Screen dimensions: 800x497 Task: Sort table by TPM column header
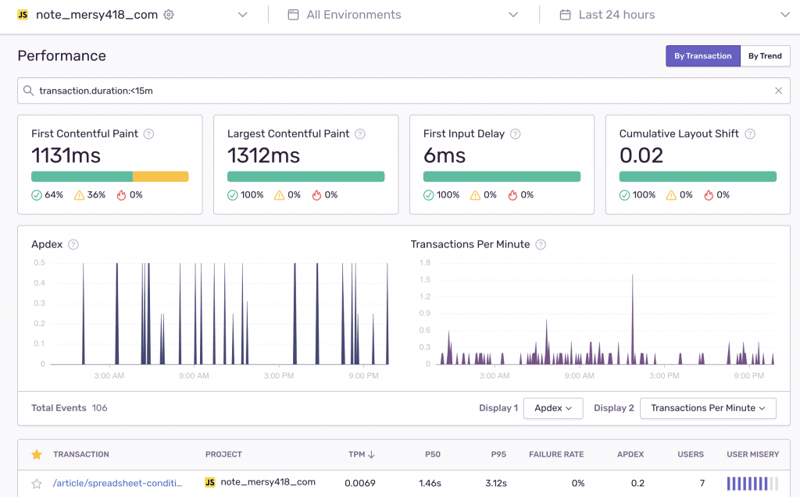[361, 454]
